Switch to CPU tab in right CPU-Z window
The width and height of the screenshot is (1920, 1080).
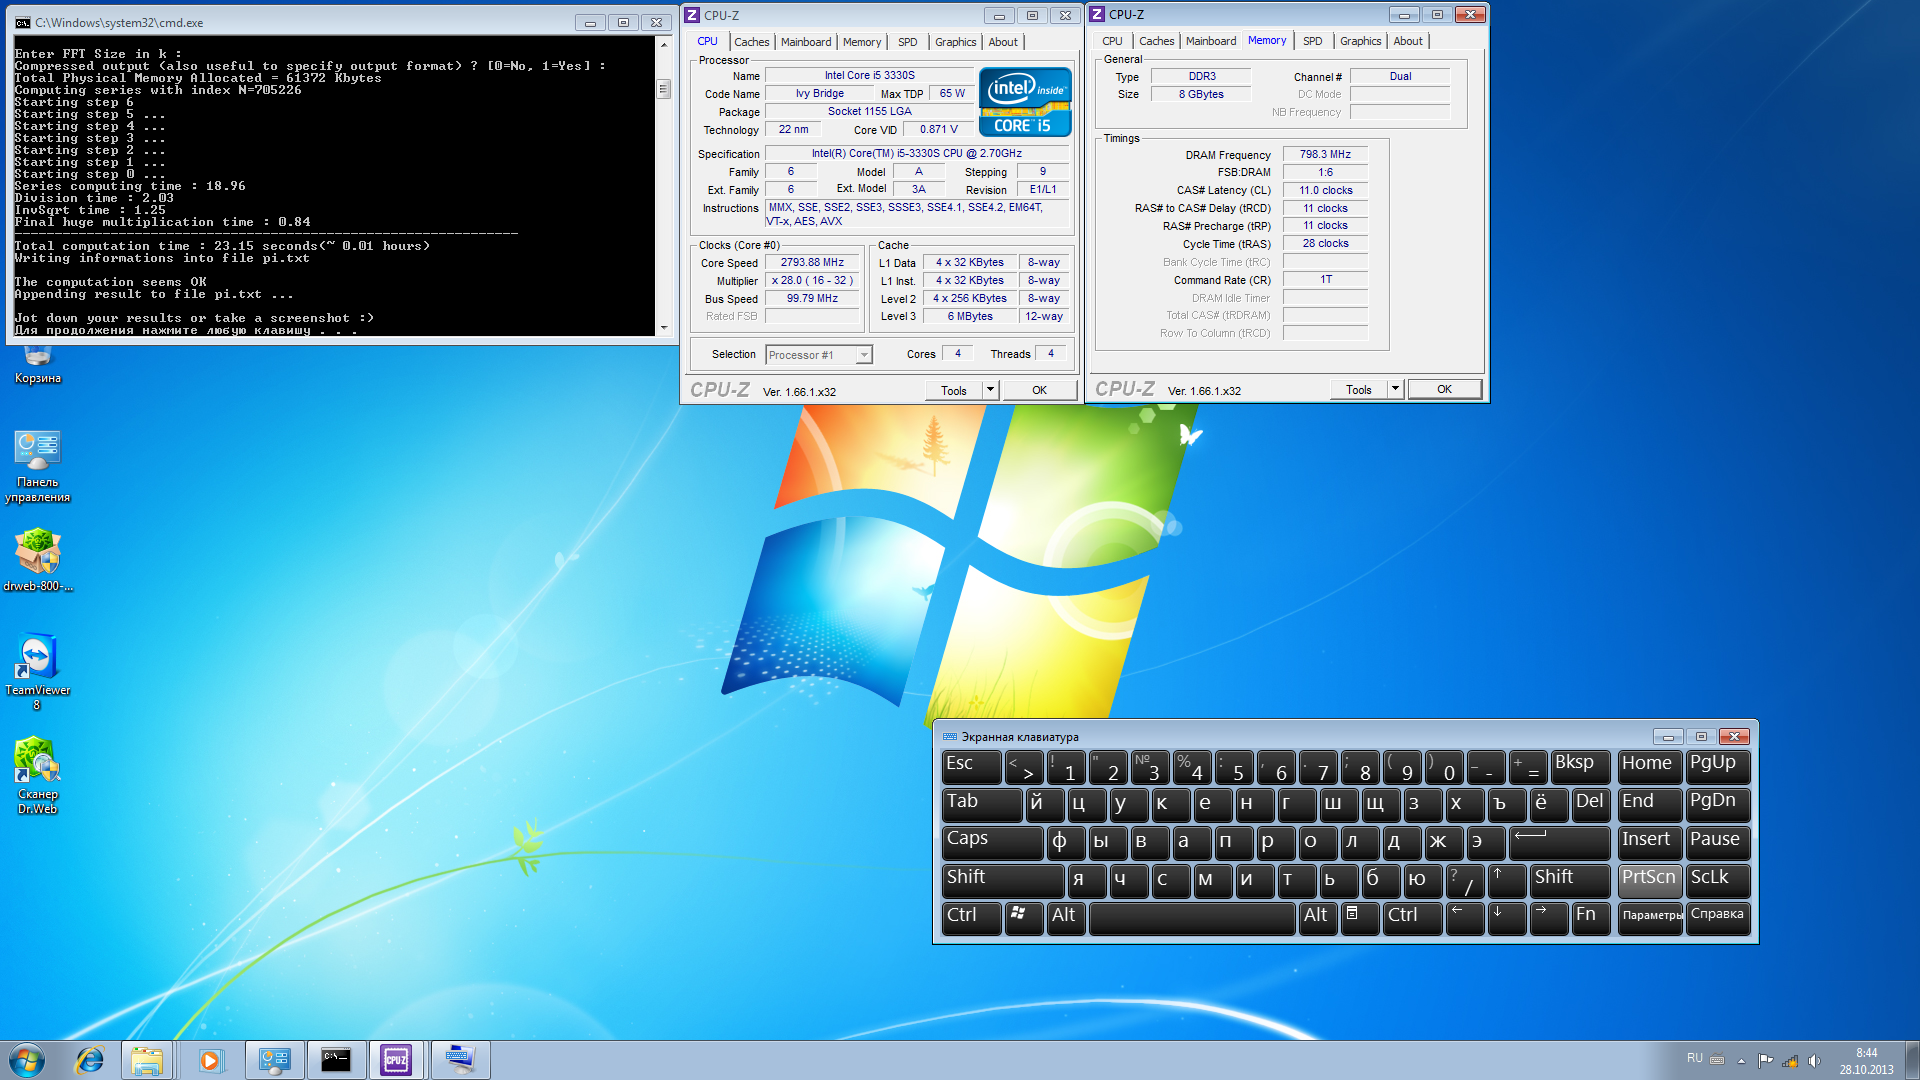pyautogui.click(x=1112, y=41)
